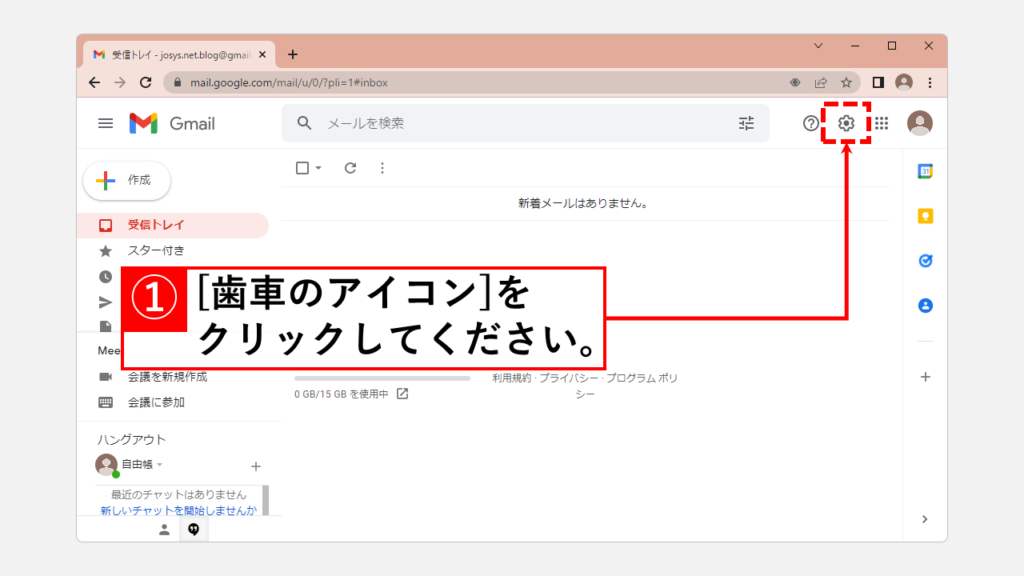Bookmark this page with star icon
The height and width of the screenshot is (576, 1024).
[846, 82]
